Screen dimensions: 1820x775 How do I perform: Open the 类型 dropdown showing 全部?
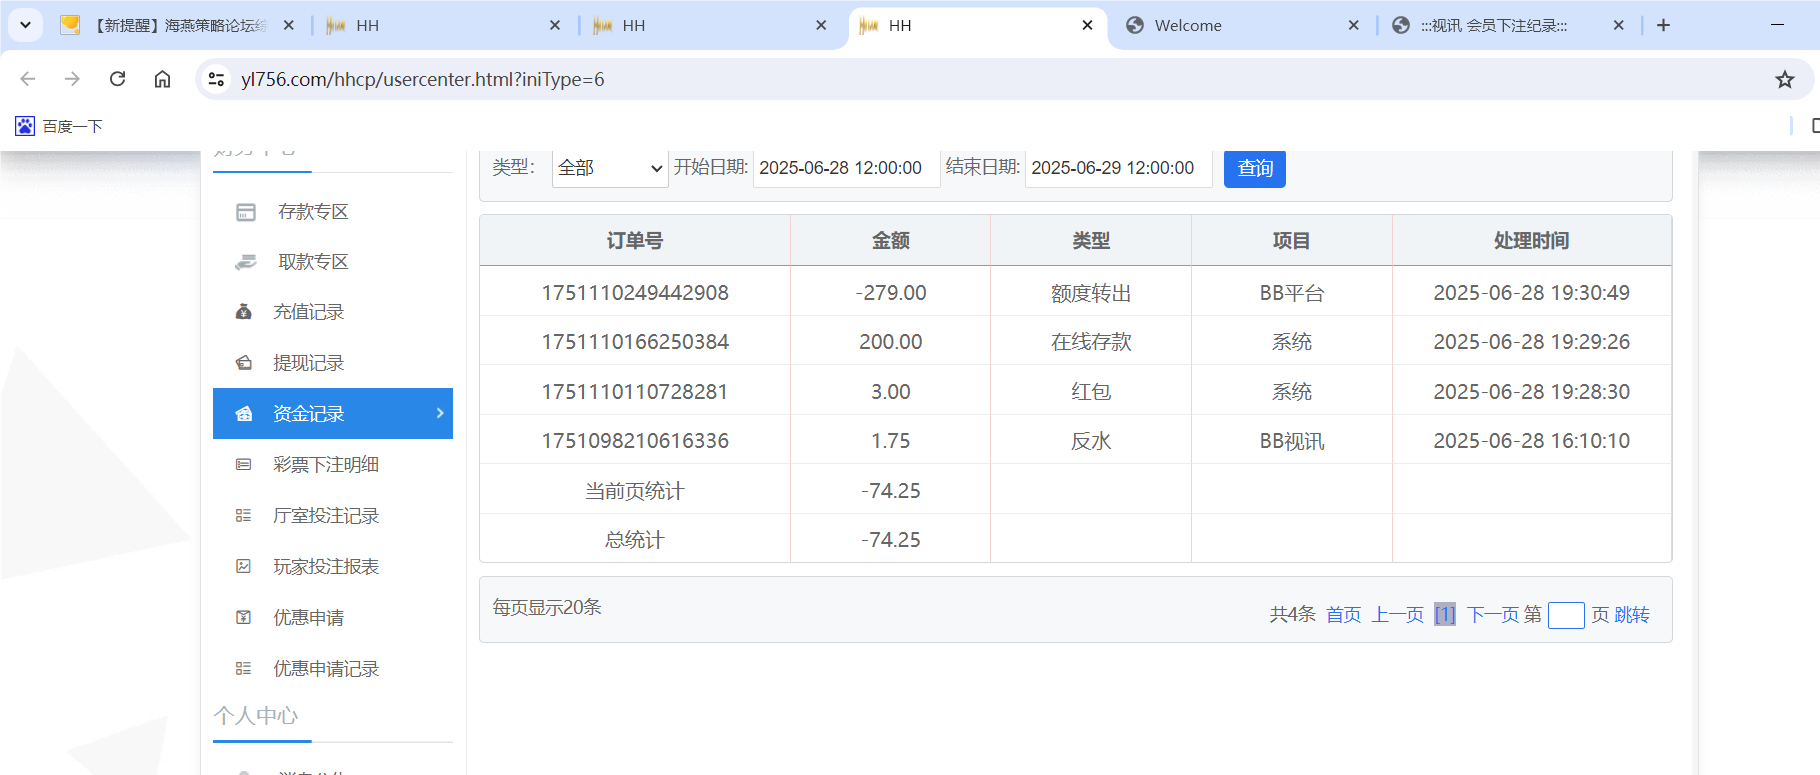609,168
